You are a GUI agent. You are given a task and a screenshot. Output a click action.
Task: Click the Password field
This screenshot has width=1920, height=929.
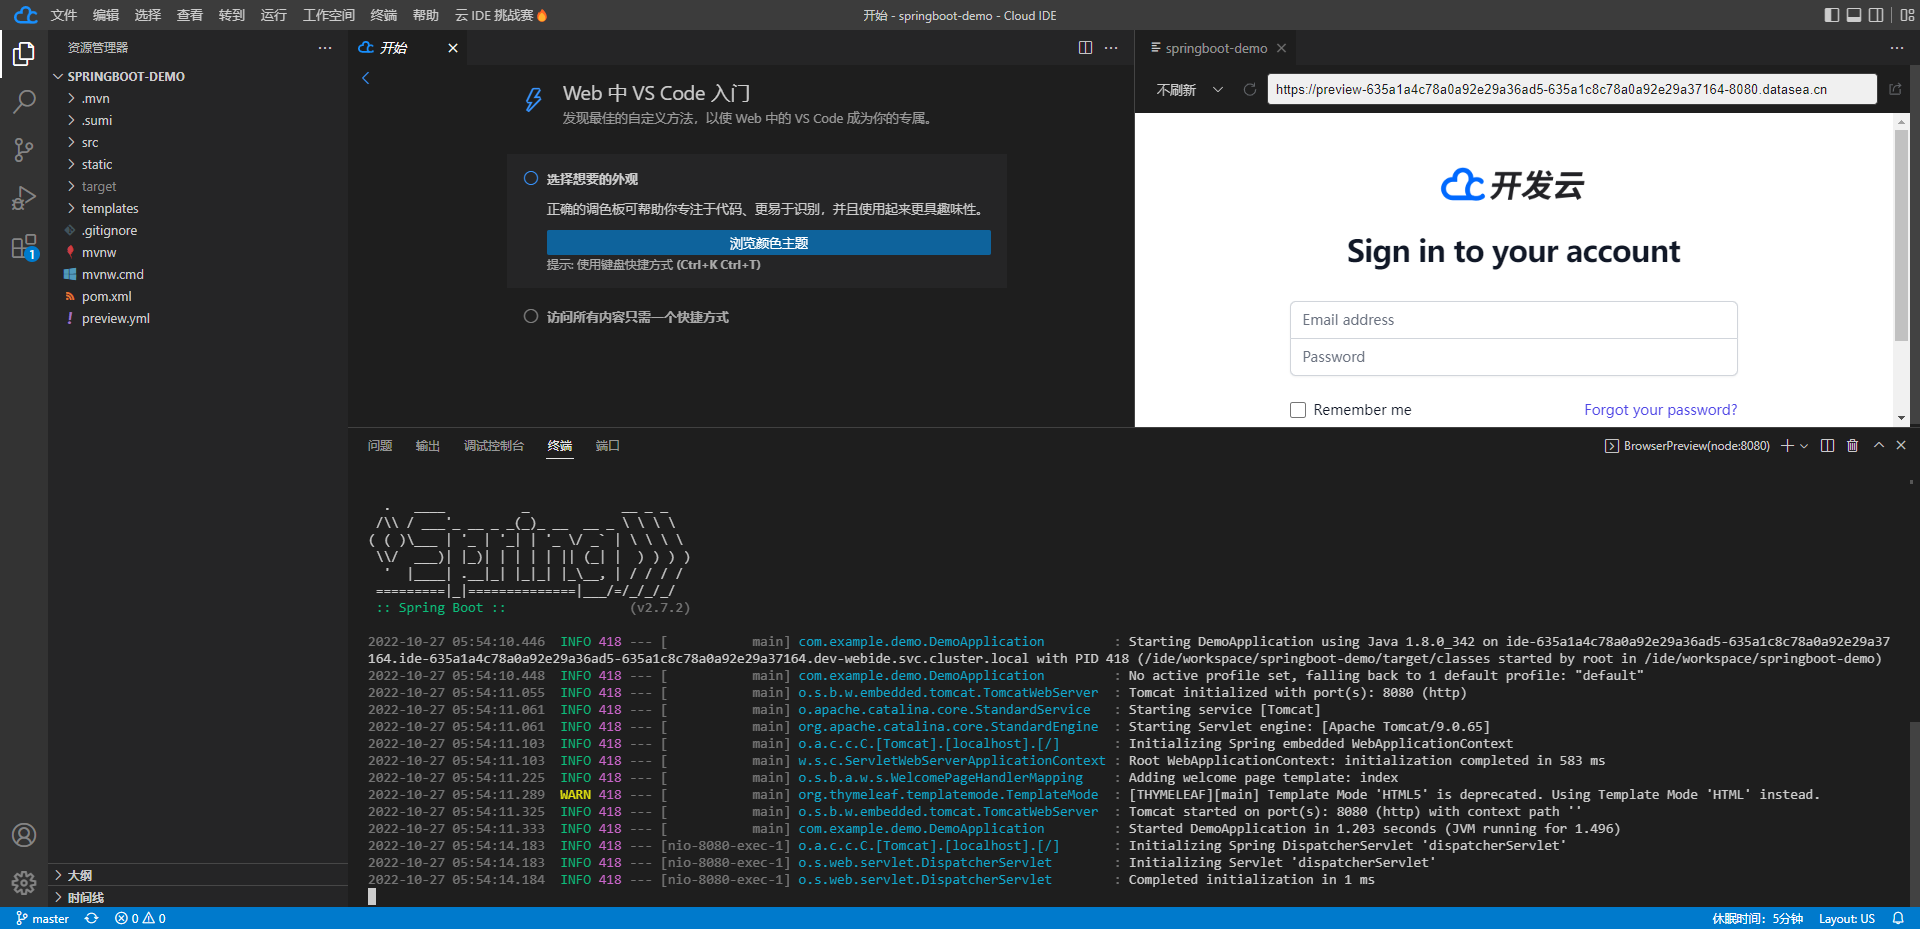pyautogui.click(x=1514, y=357)
